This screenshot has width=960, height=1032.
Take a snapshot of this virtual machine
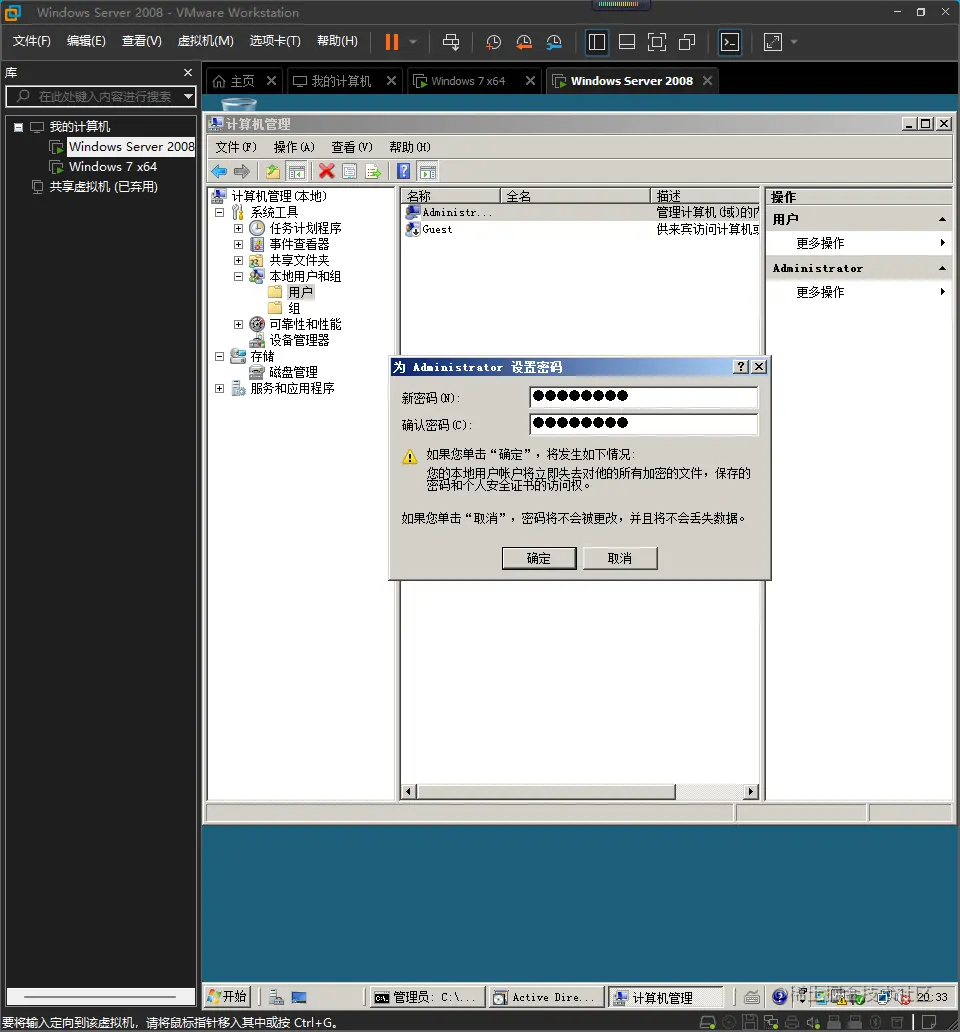[493, 42]
